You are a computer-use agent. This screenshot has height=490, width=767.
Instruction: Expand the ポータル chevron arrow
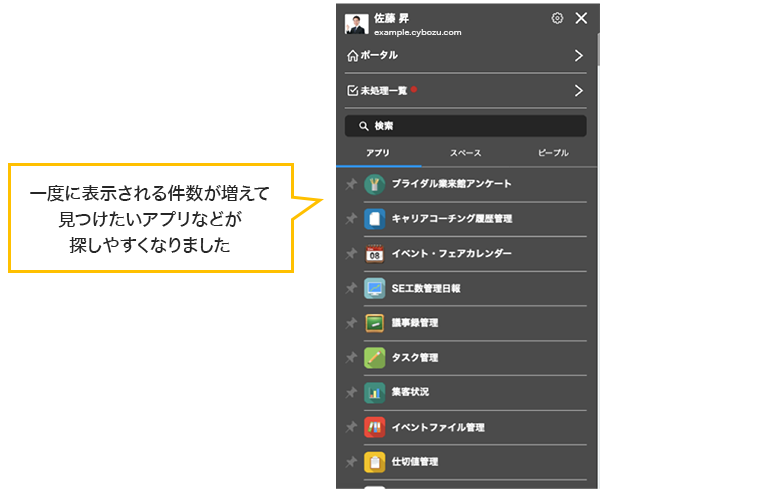(579, 55)
